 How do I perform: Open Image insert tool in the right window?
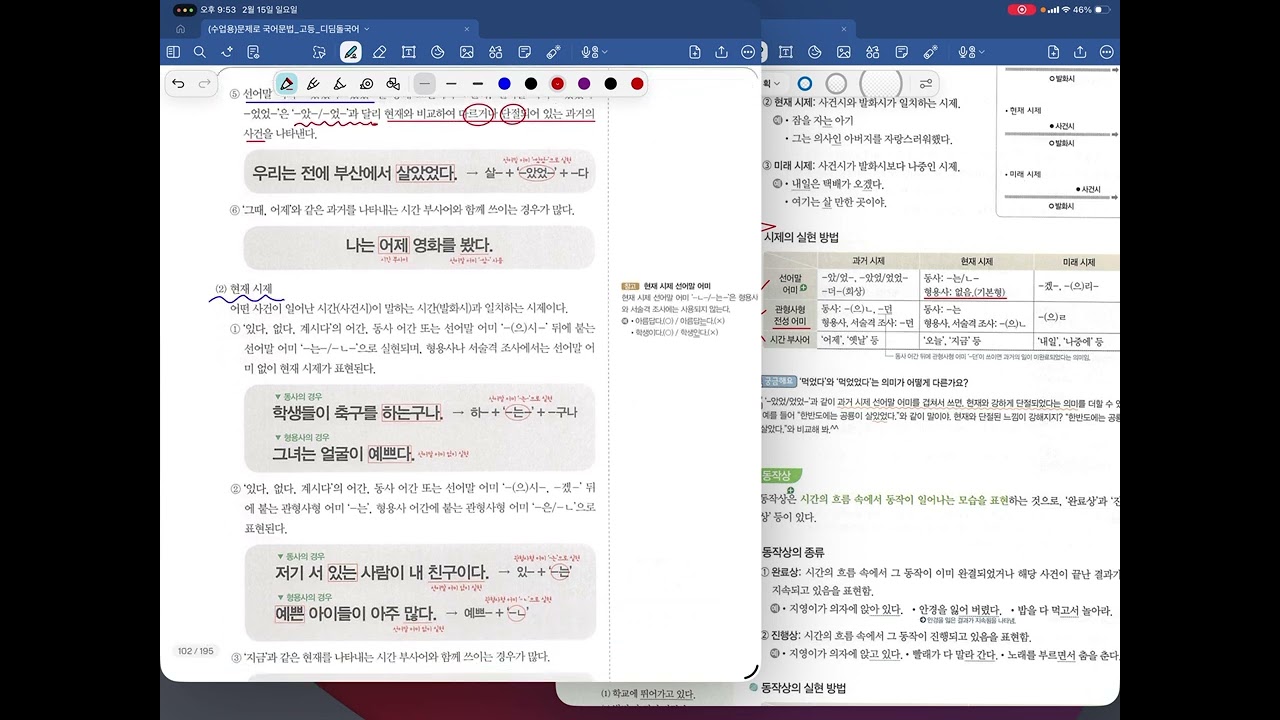coord(844,52)
